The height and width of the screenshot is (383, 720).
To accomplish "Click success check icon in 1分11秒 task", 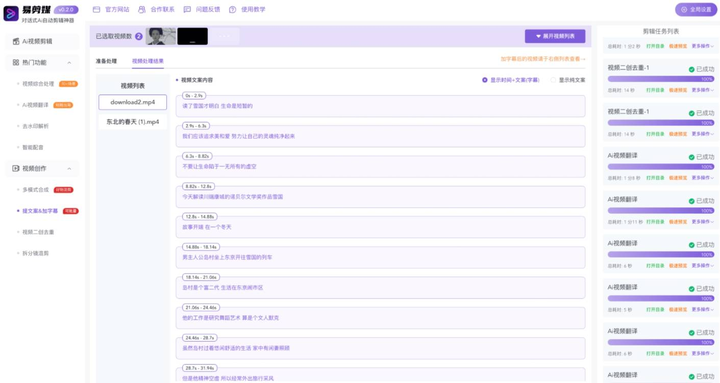I will click(x=692, y=201).
